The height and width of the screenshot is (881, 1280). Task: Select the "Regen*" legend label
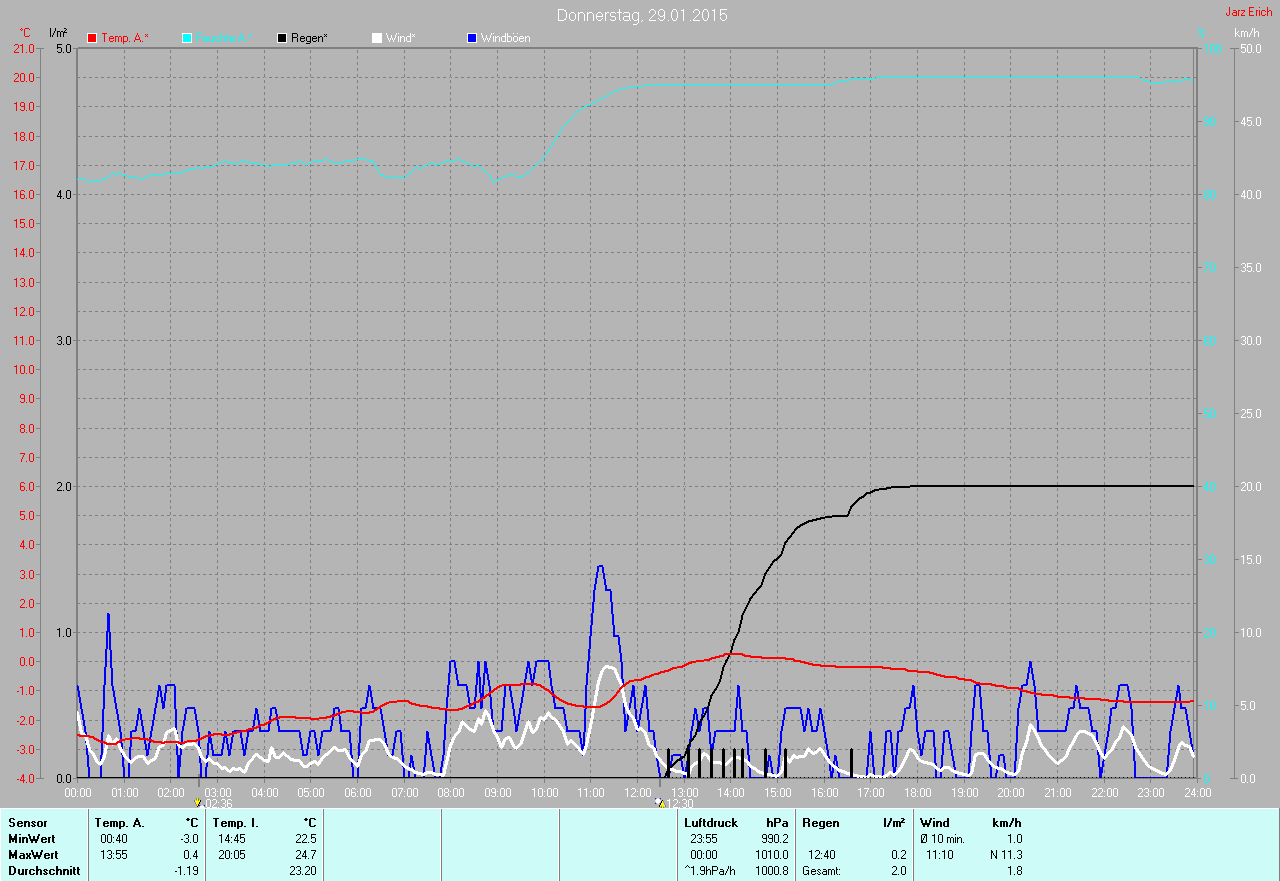(x=310, y=38)
